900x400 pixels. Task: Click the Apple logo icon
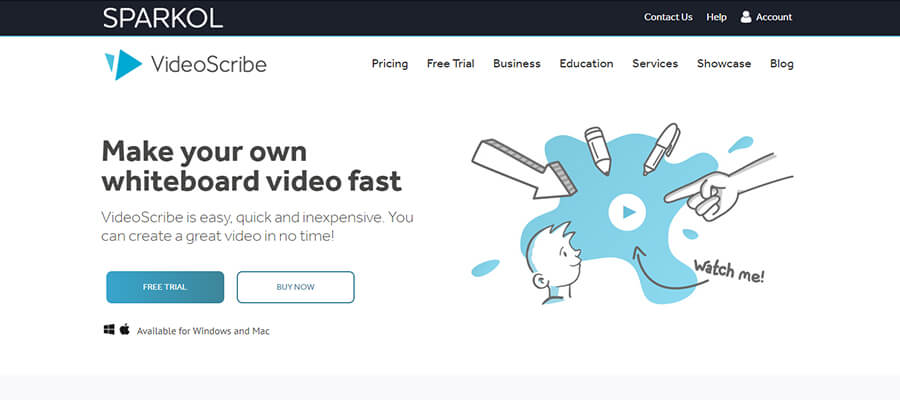(x=125, y=329)
